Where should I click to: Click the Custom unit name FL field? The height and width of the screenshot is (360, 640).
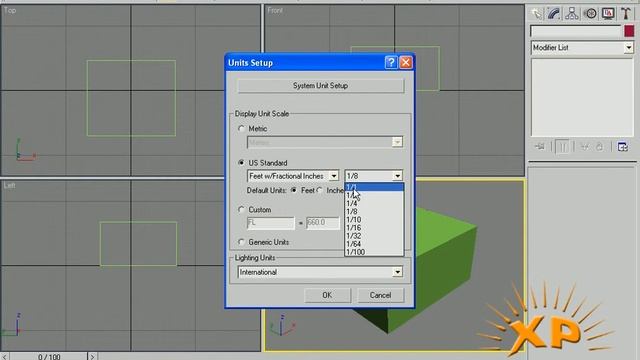pyautogui.click(x=270, y=223)
